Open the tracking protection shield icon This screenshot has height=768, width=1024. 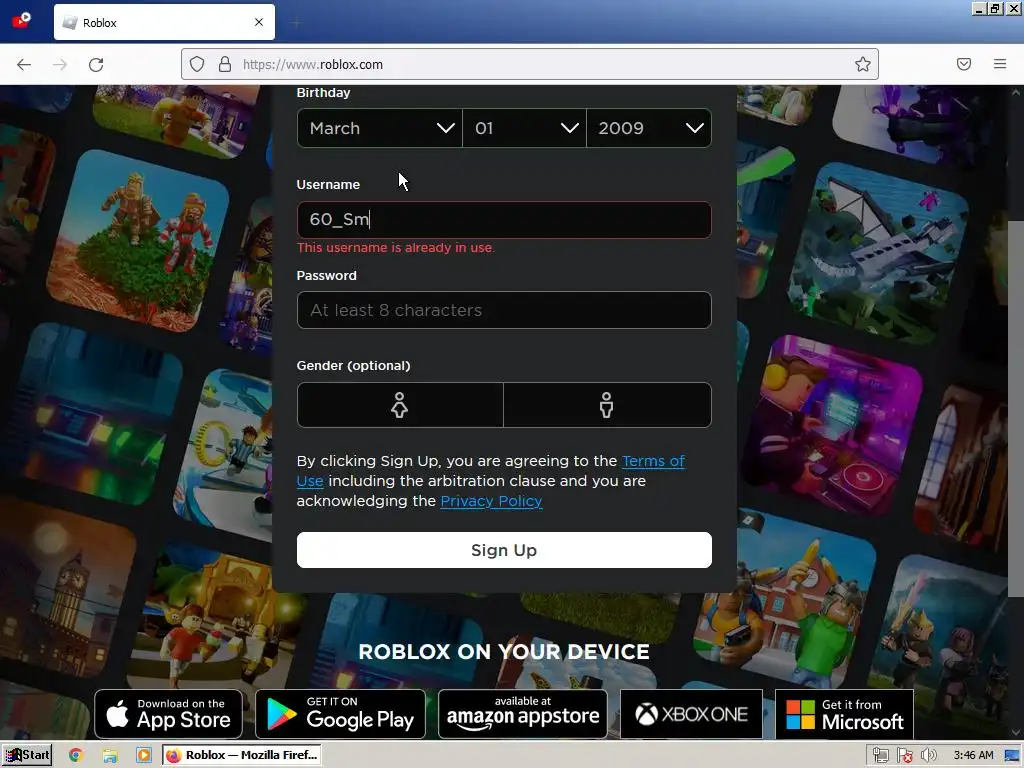197,64
